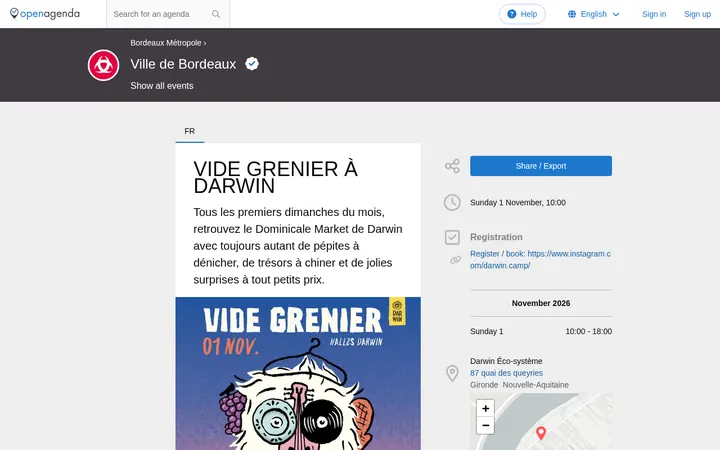Click the event description paragraph
Image resolution: width=720 pixels, height=450 pixels.
298,246
